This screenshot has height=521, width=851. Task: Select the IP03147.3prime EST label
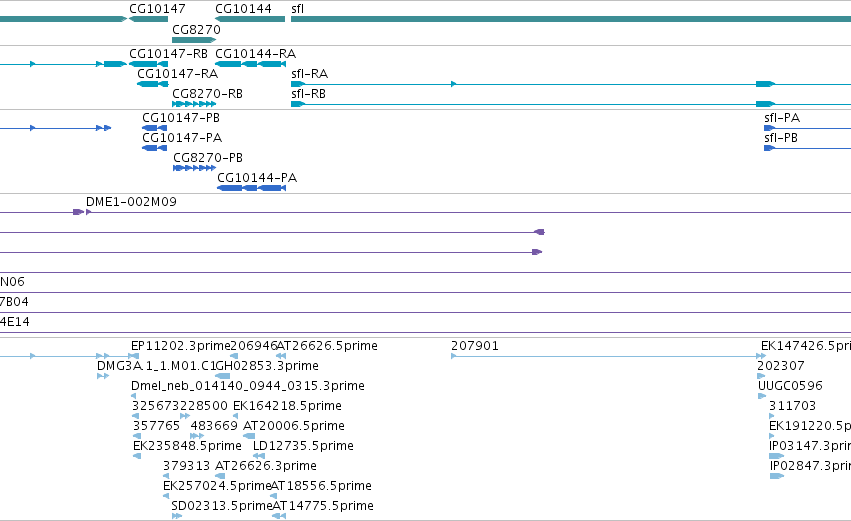click(x=810, y=446)
